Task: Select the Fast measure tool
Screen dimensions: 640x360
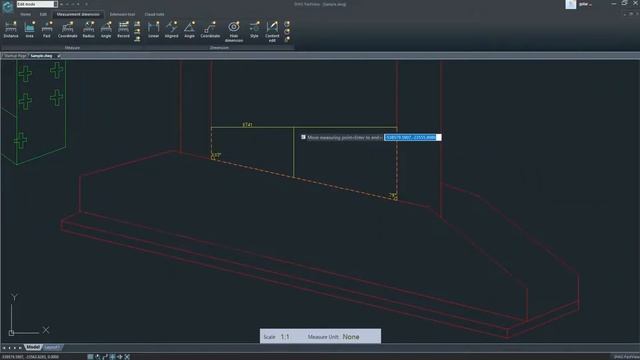Action: (x=47, y=30)
